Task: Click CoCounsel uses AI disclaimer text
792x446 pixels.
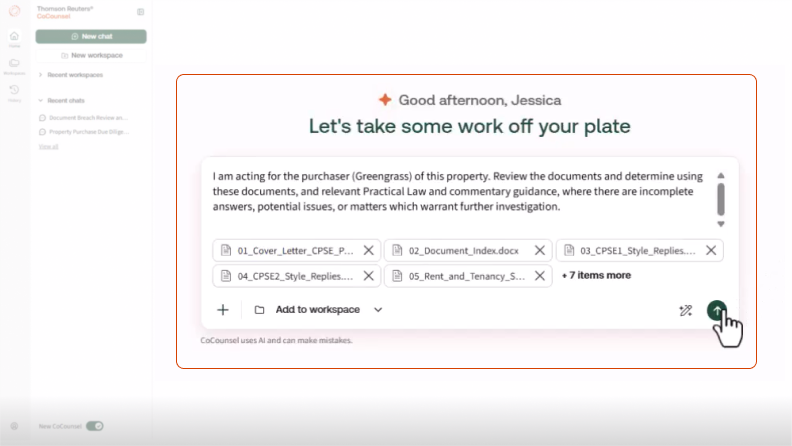Action: [x=276, y=340]
